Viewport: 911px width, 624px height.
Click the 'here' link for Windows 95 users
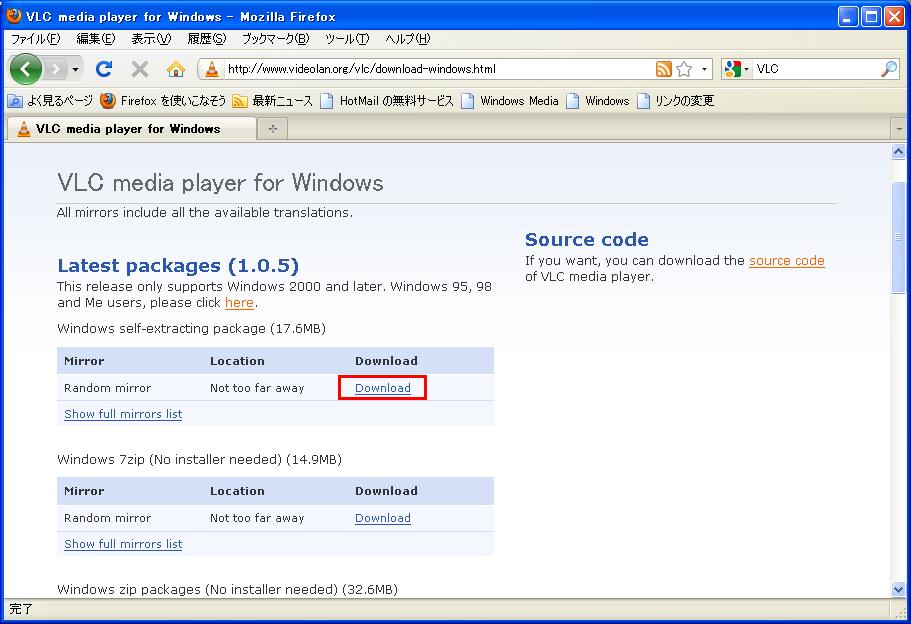239,303
